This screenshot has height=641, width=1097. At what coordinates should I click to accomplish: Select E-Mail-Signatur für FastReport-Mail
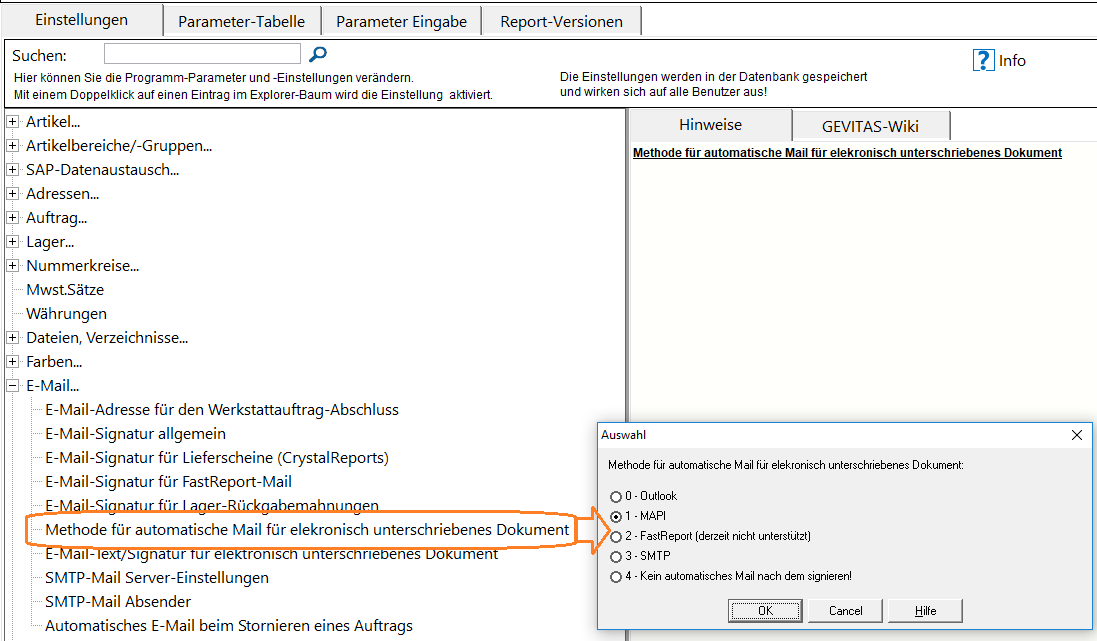[x=168, y=481]
